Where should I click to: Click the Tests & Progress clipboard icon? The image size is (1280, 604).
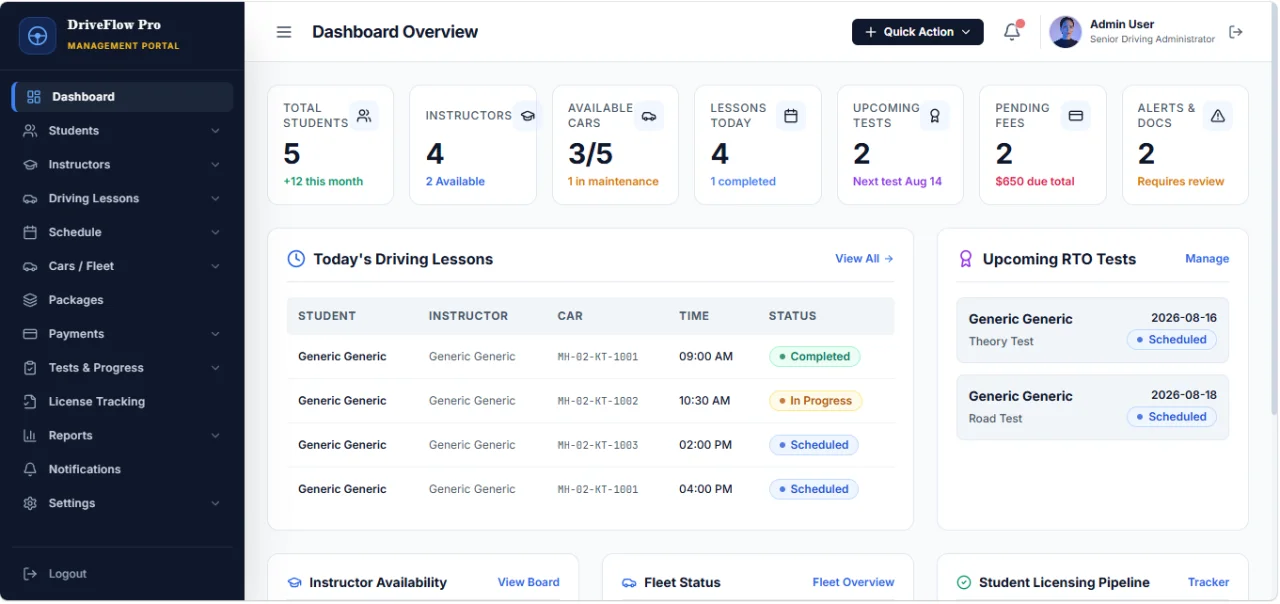click(30, 368)
